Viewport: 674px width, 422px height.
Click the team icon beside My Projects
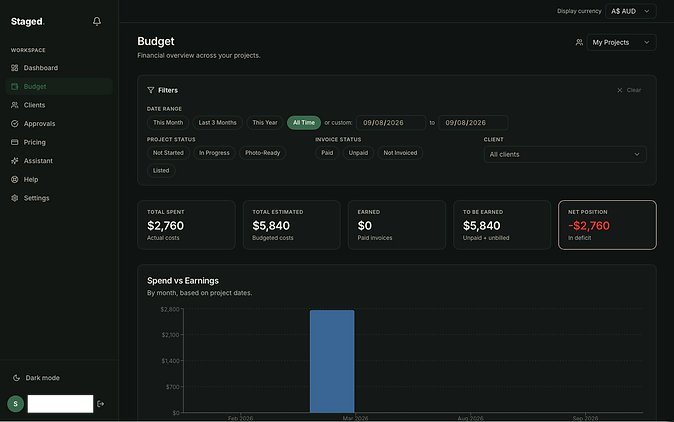click(579, 42)
